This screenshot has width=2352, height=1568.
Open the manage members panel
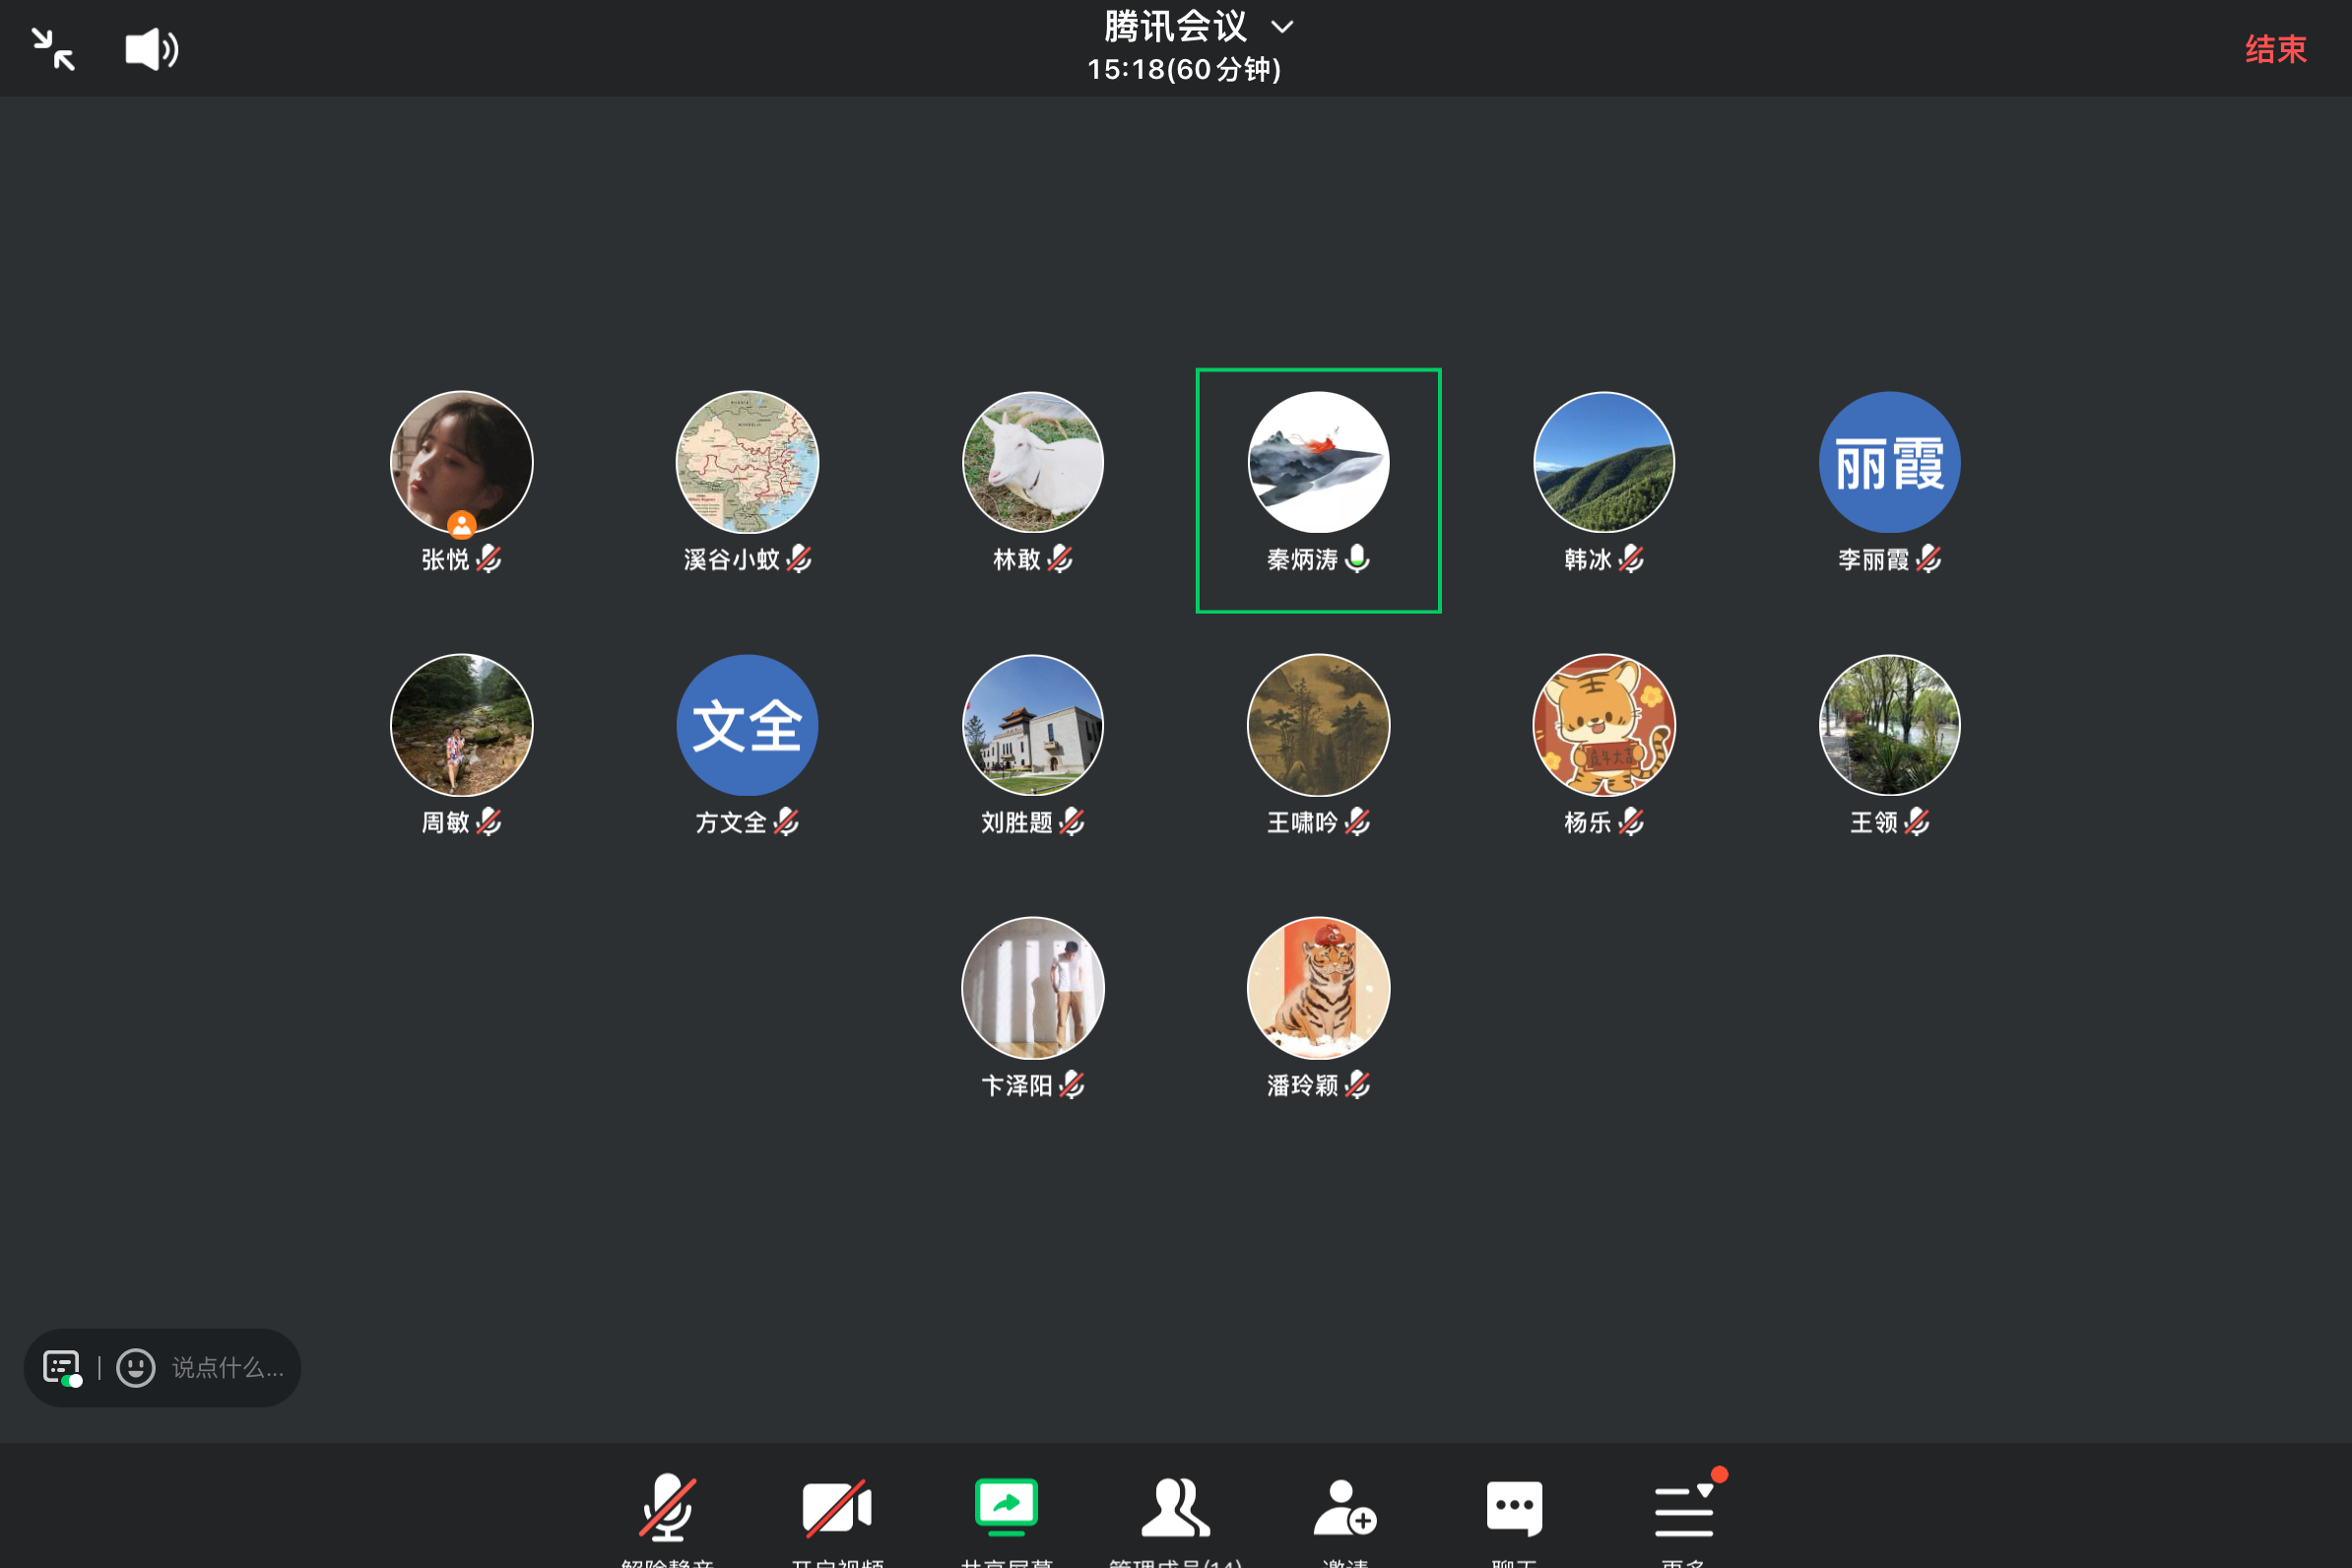point(1175,1508)
